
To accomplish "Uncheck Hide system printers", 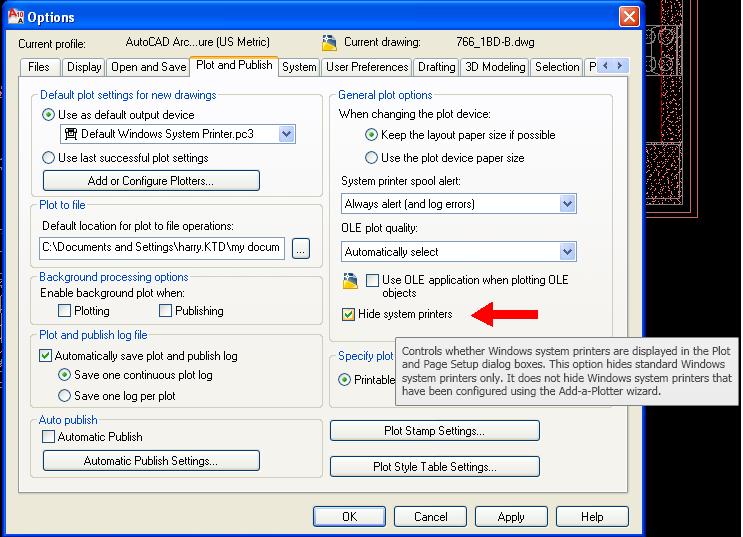I will pyautogui.click(x=348, y=314).
